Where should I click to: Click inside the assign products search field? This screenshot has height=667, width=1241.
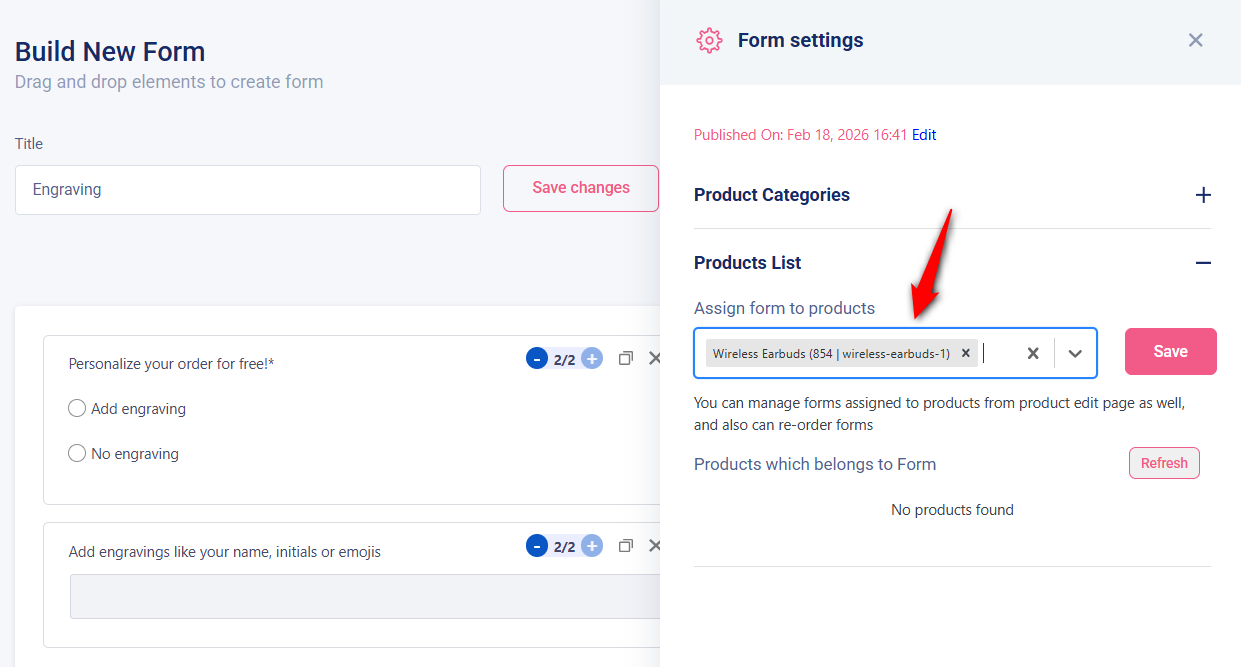(x=1000, y=352)
